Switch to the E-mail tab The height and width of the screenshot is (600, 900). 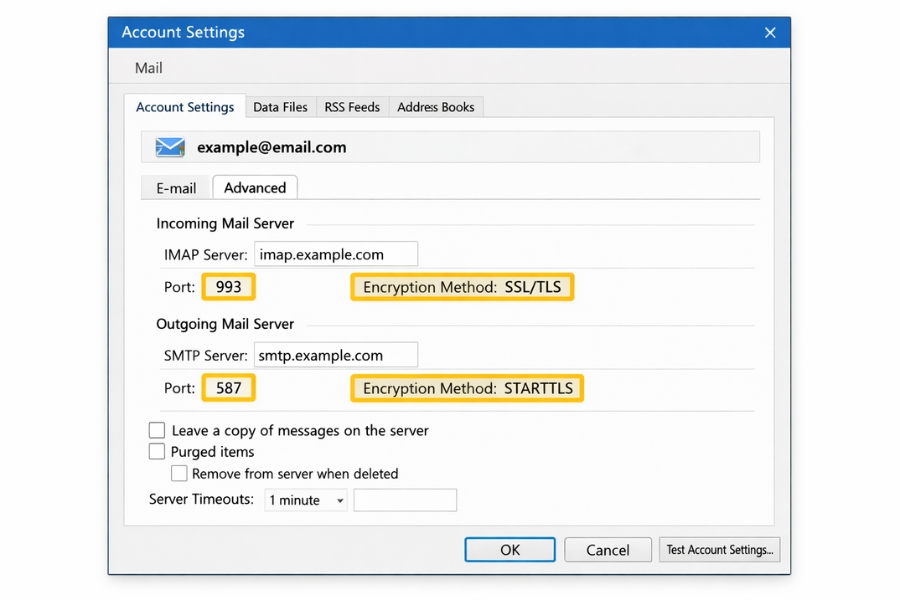click(175, 187)
